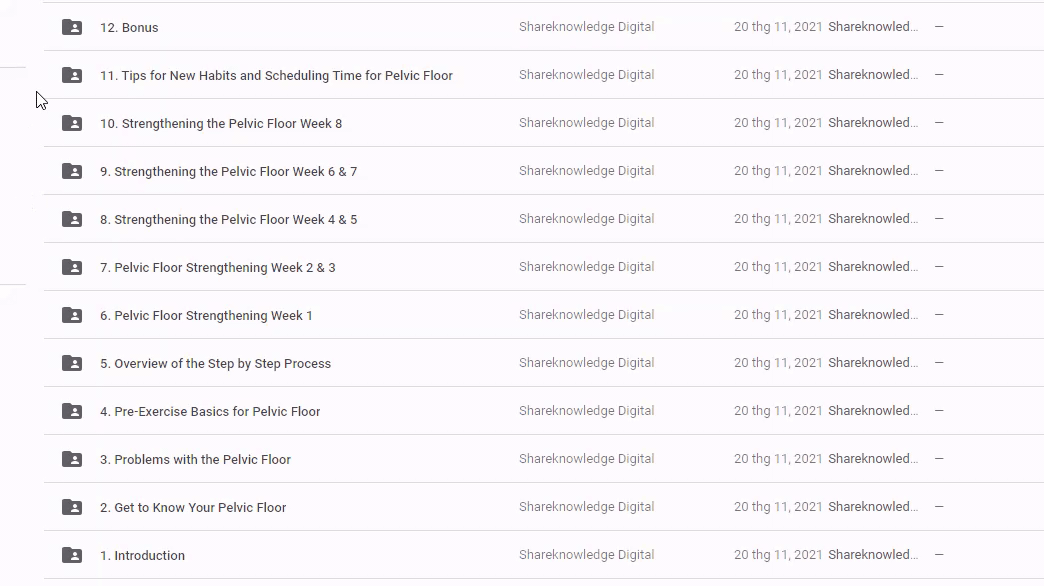
Task: Click file size dash in 7. Week 2 & 3 row
Action: click(939, 267)
